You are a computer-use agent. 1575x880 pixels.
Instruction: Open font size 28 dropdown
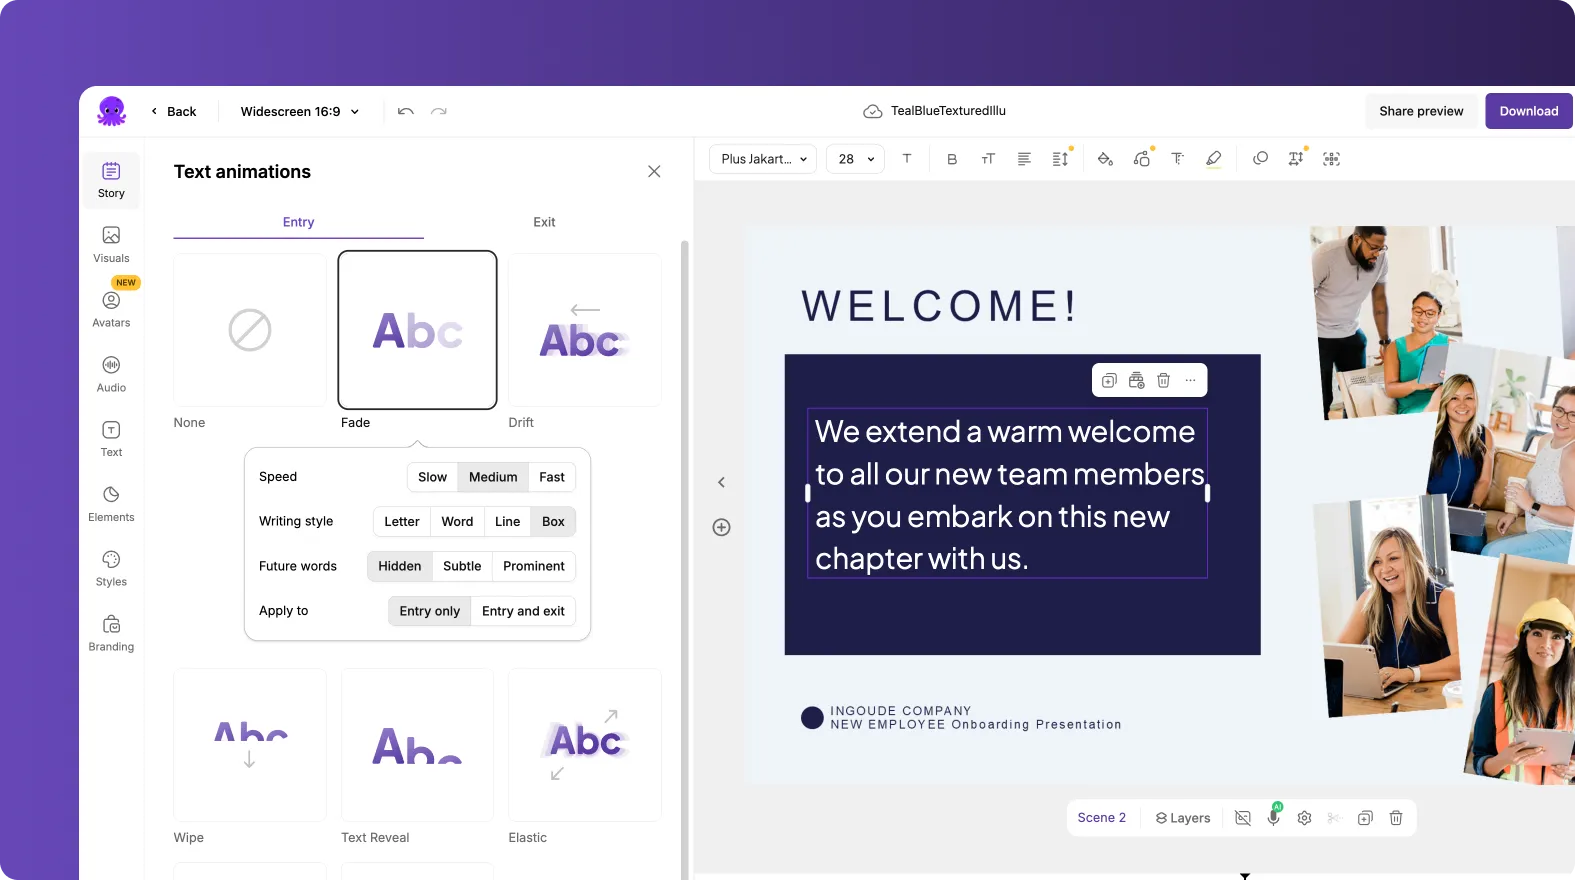click(855, 159)
